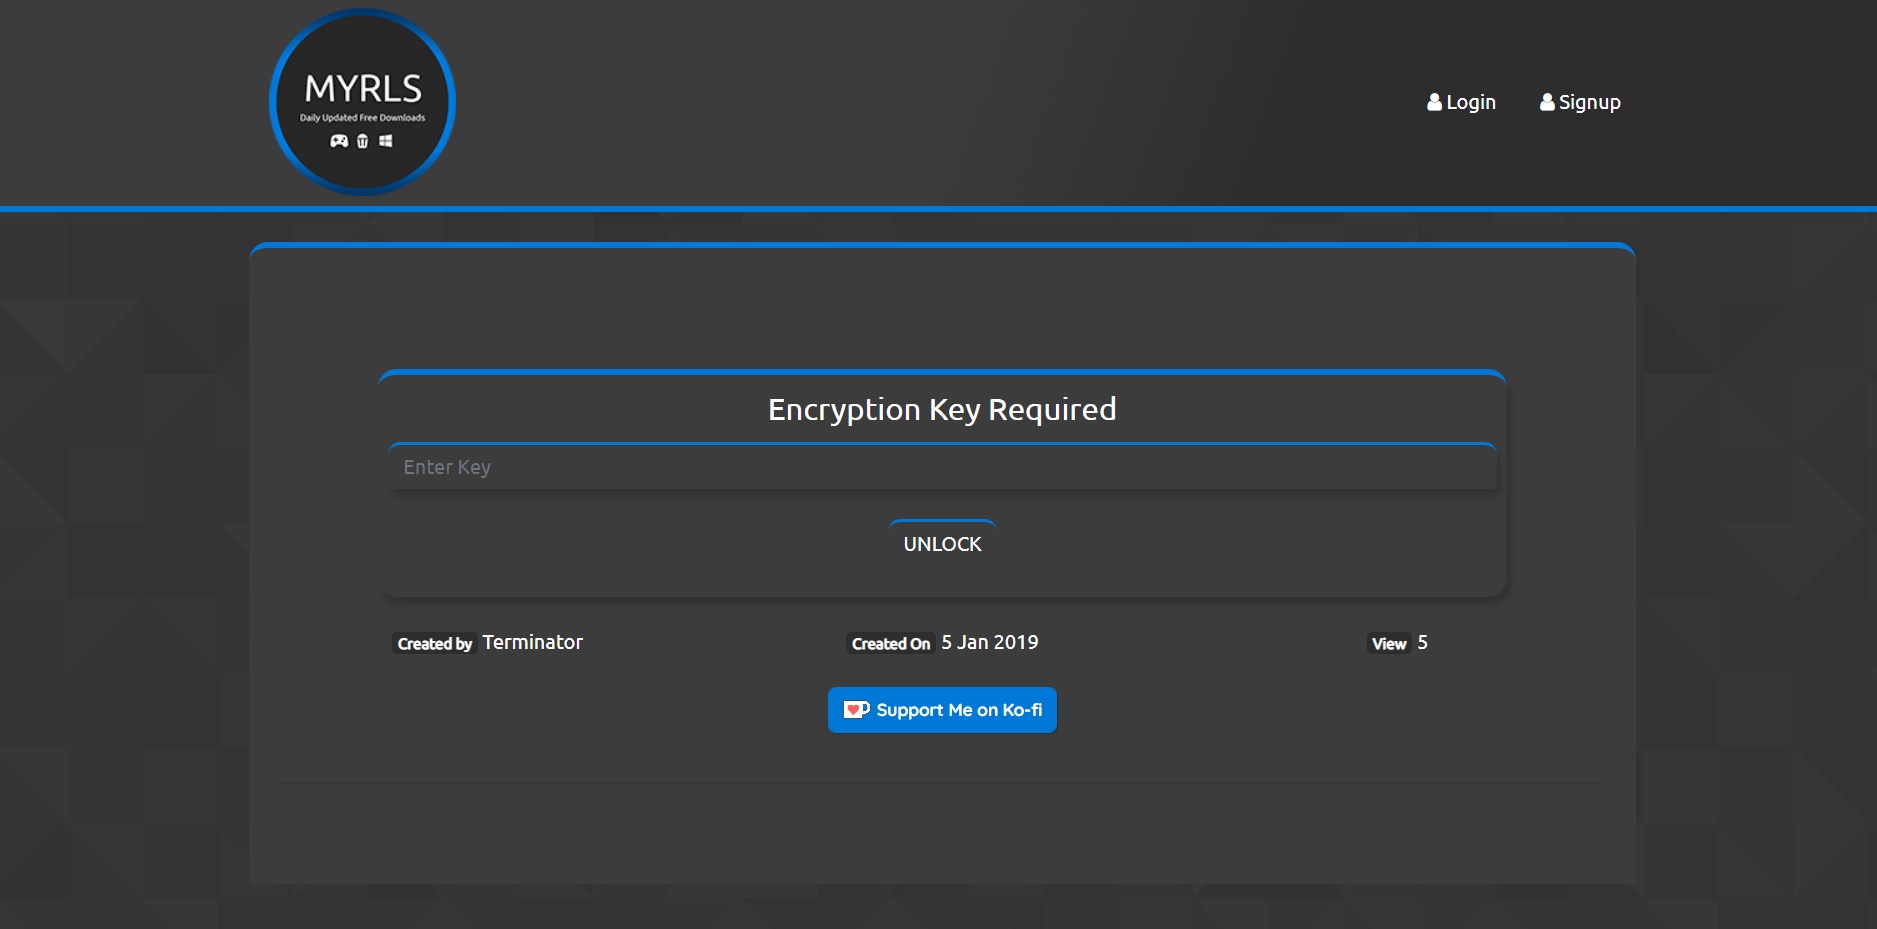Click the Windows icon in MYRLS logo
The image size is (1877, 929).
coord(385,141)
